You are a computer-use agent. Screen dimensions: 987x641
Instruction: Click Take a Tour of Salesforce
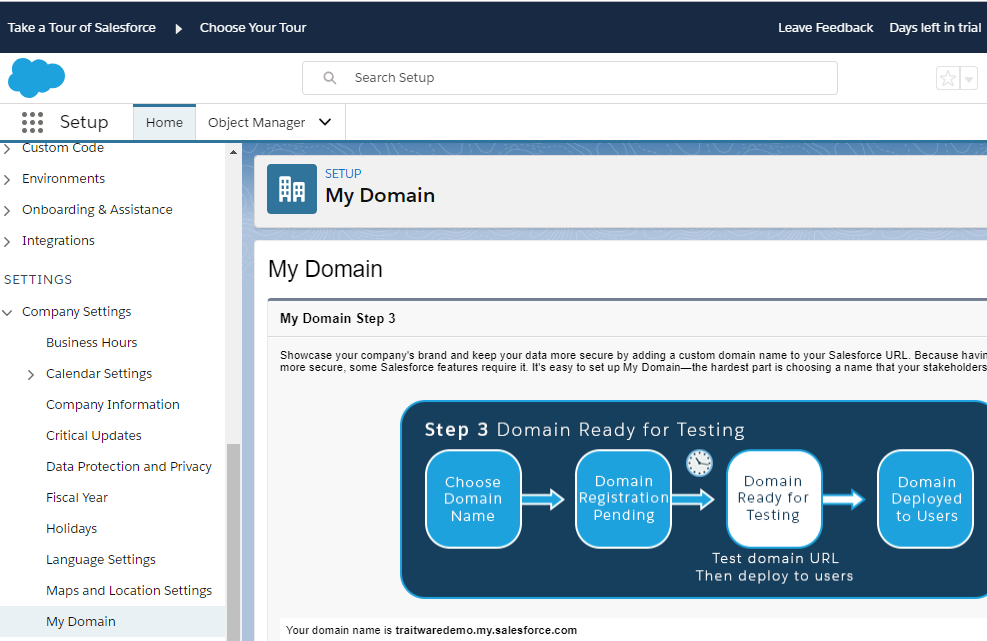point(82,28)
